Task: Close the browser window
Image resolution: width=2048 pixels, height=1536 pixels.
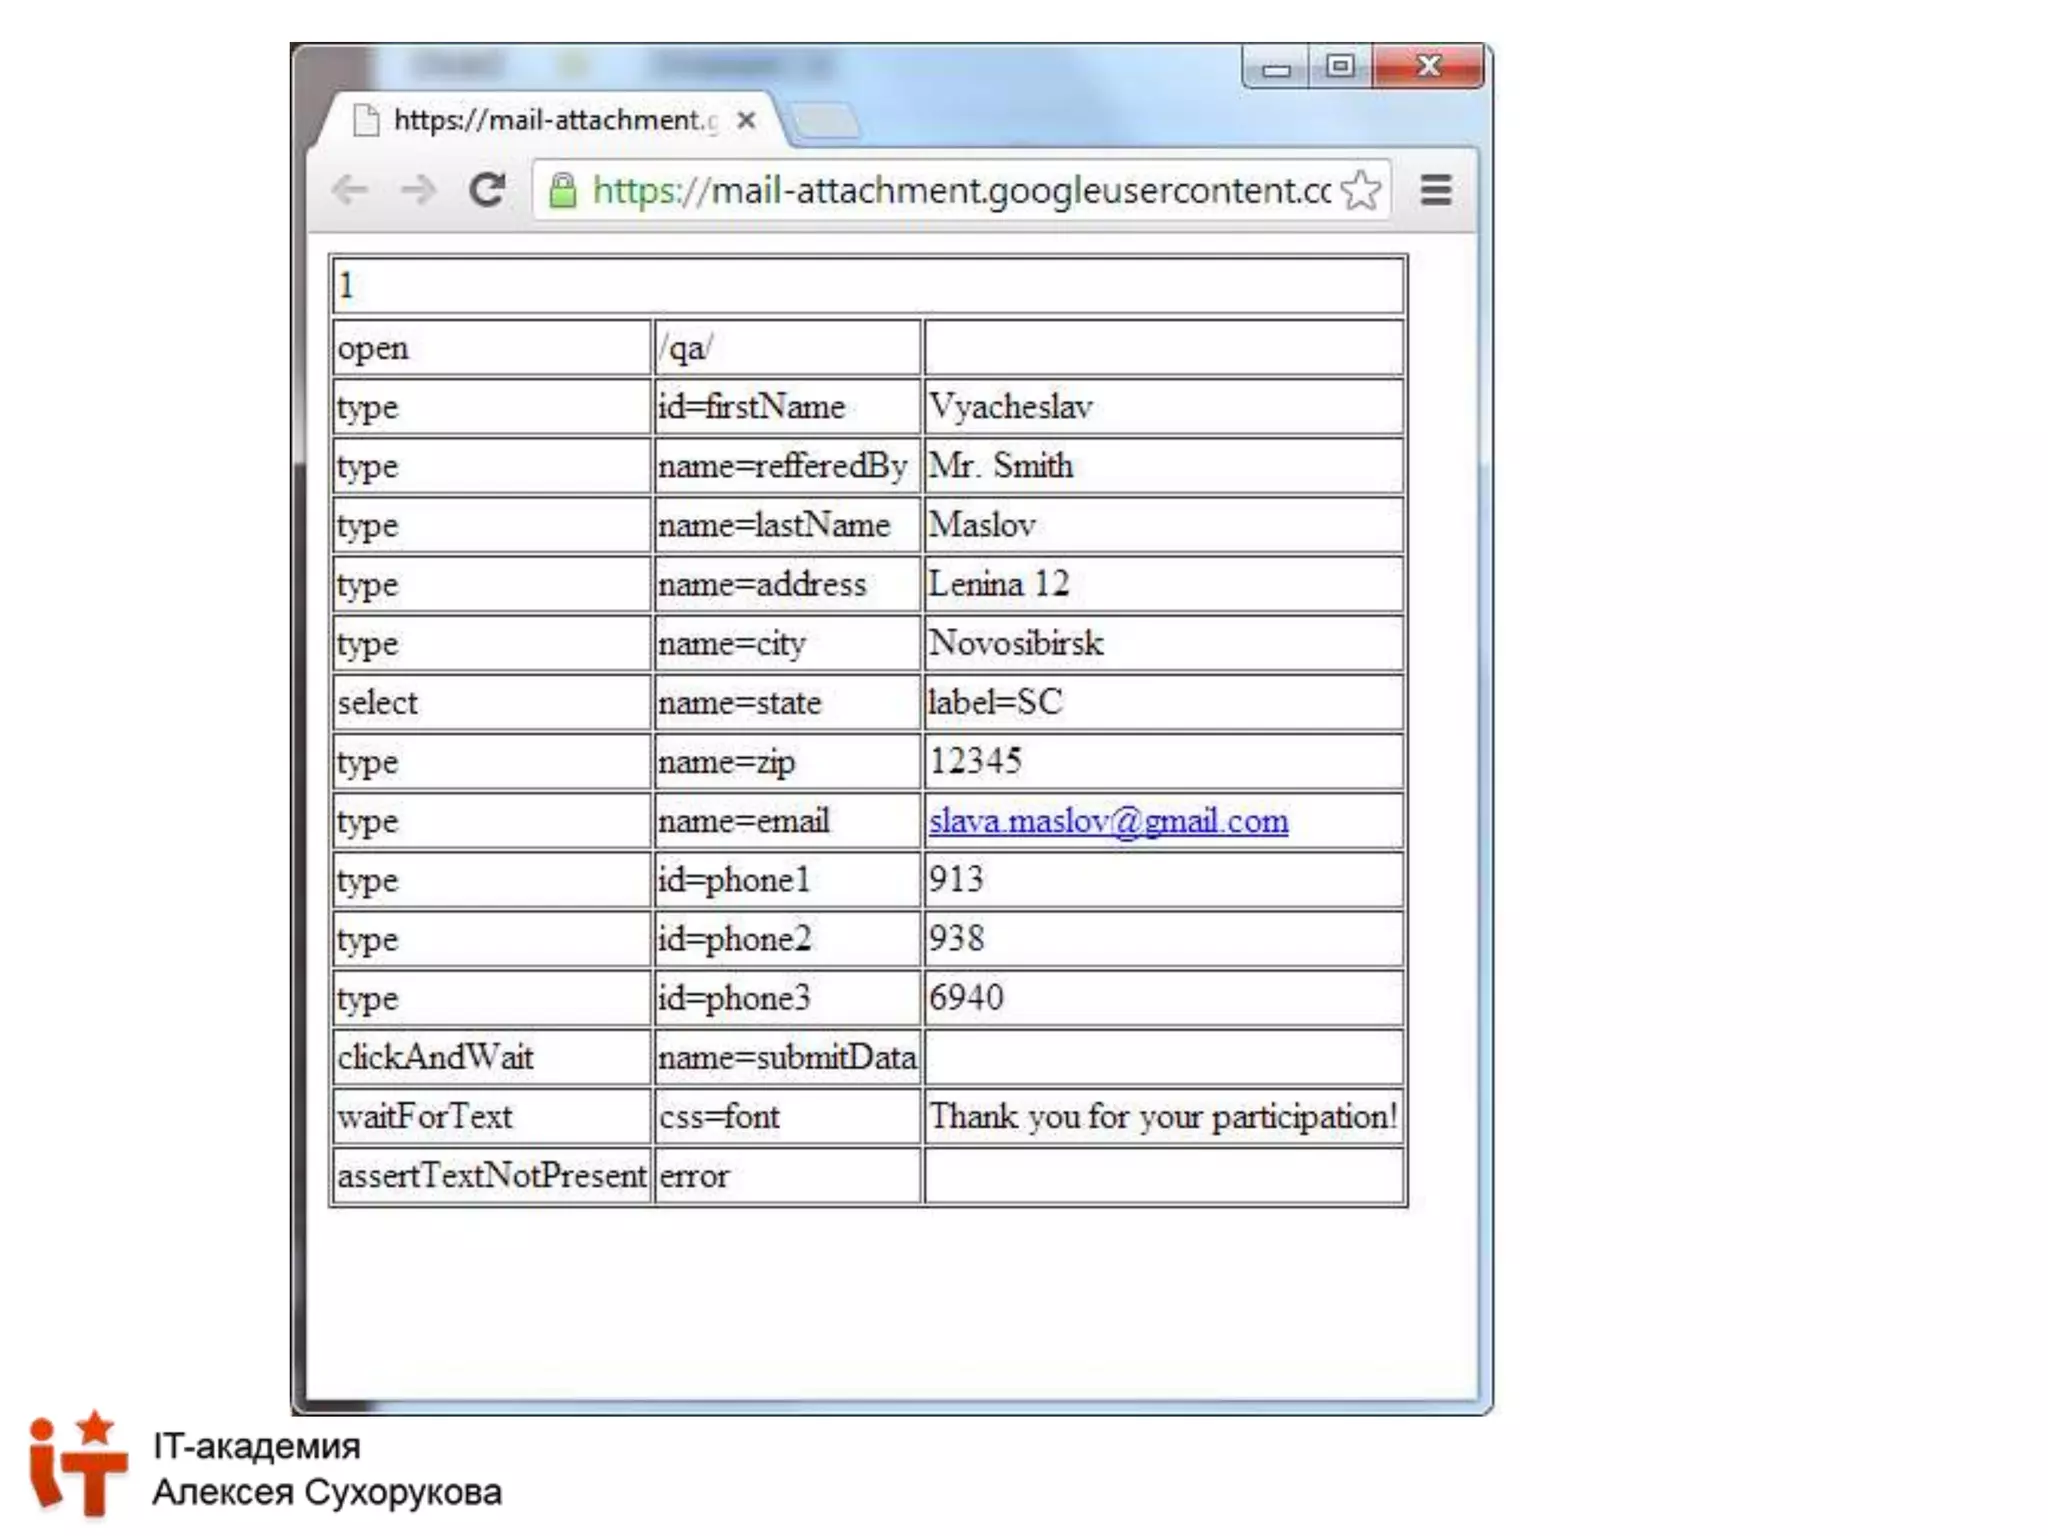Action: (x=1428, y=66)
